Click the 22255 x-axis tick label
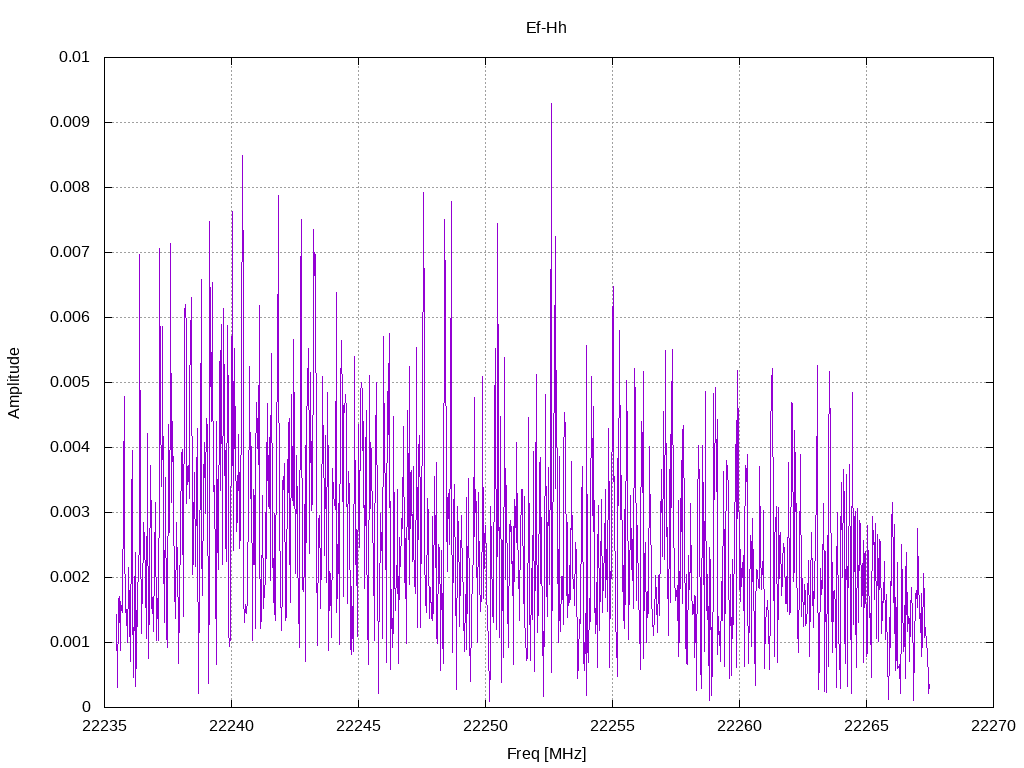 tap(613, 726)
